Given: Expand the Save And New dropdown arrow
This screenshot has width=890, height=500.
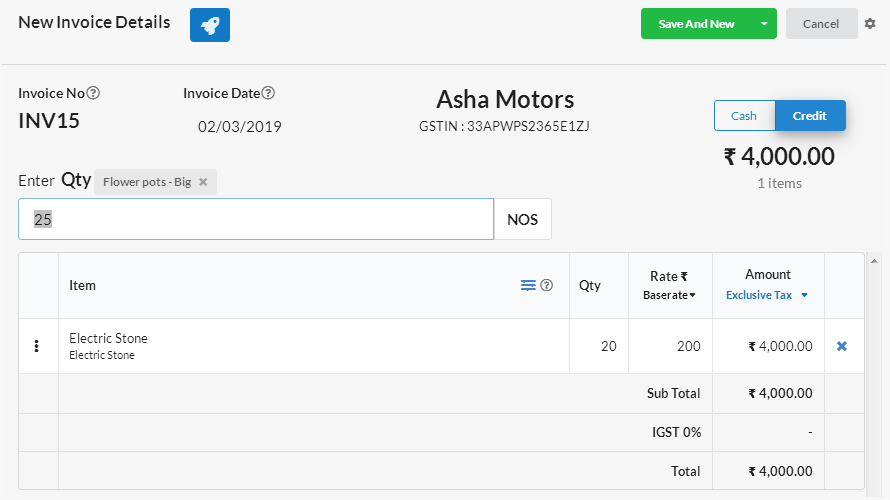Looking at the screenshot, I should click(x=764, y=24).
